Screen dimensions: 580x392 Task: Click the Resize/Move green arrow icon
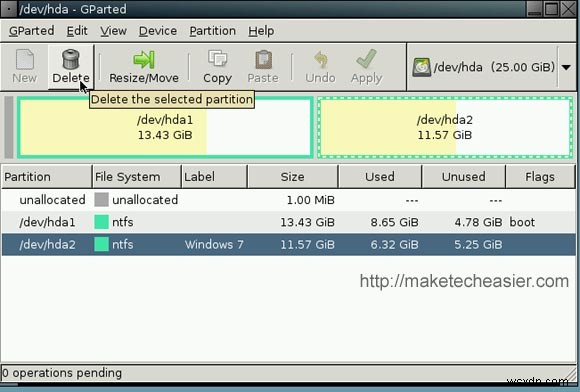point(144,60)
